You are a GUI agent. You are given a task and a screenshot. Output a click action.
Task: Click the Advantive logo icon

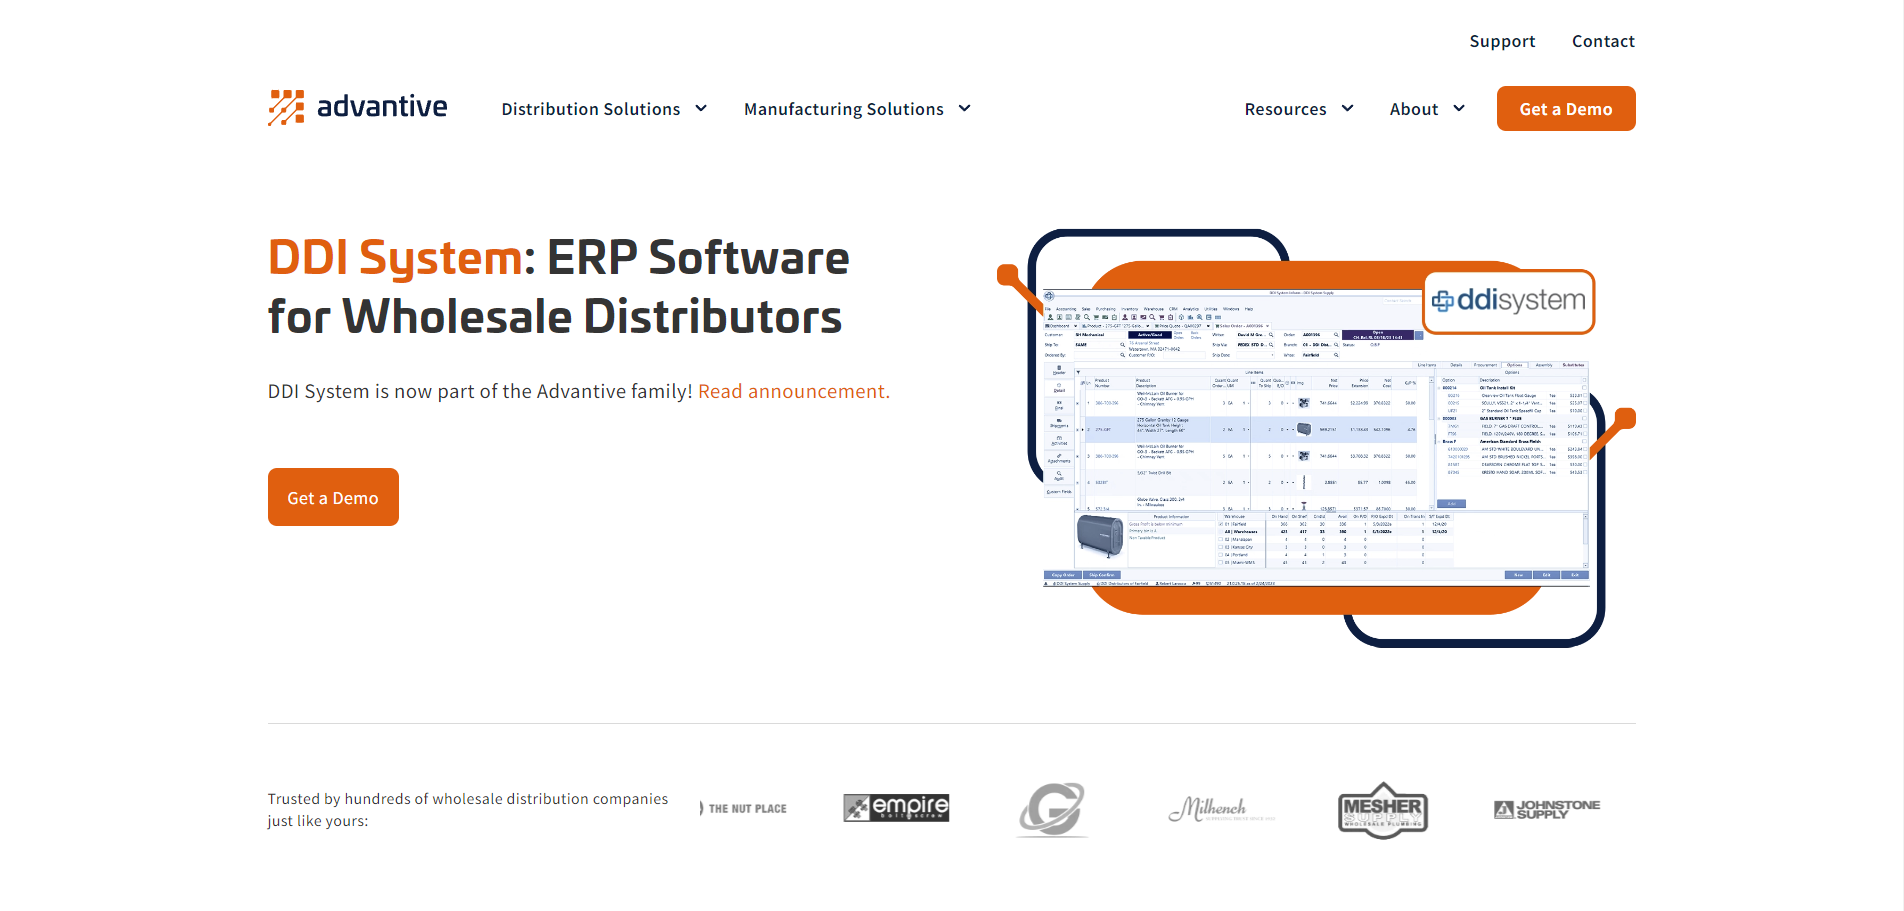(x=286, y=107)
